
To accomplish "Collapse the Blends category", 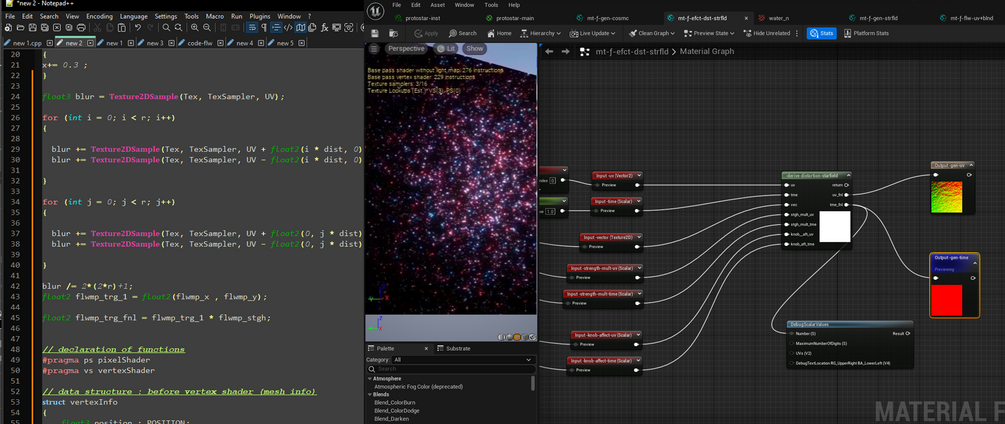I will tap(369, 395).
